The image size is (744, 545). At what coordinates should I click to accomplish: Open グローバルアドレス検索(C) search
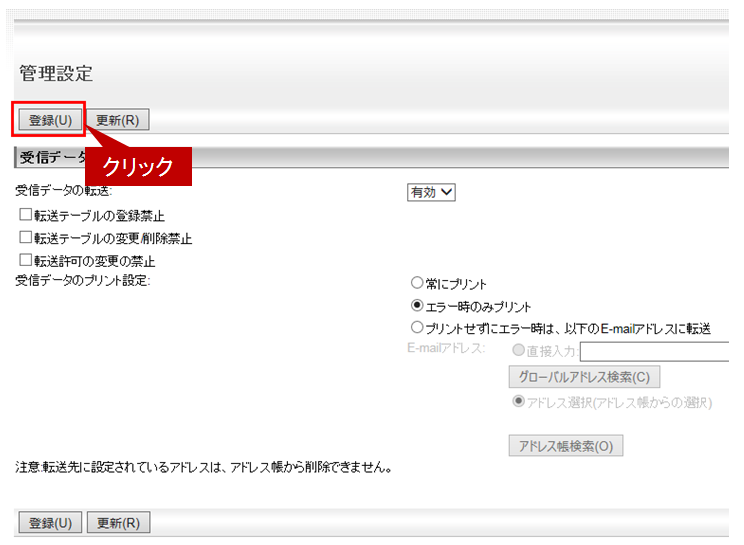click(x=584, y=377)
